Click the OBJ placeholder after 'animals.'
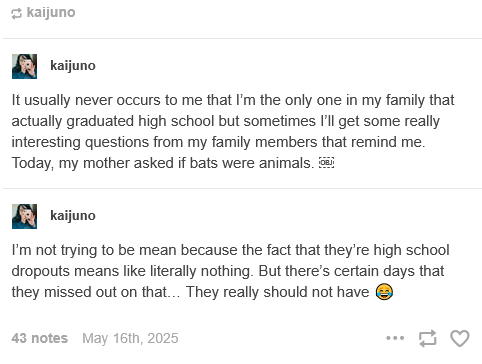The image size is (482, 364). (x=327, y=163)
